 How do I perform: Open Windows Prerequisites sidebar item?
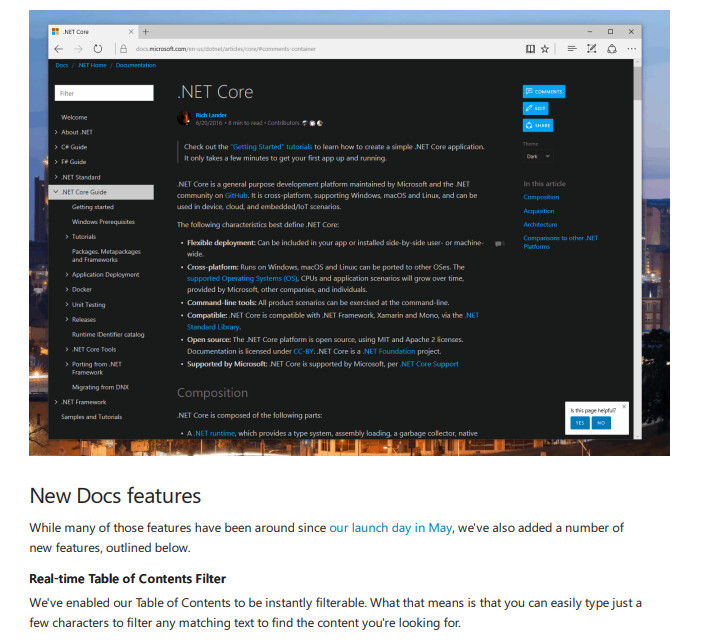click(x=103, y=222)
